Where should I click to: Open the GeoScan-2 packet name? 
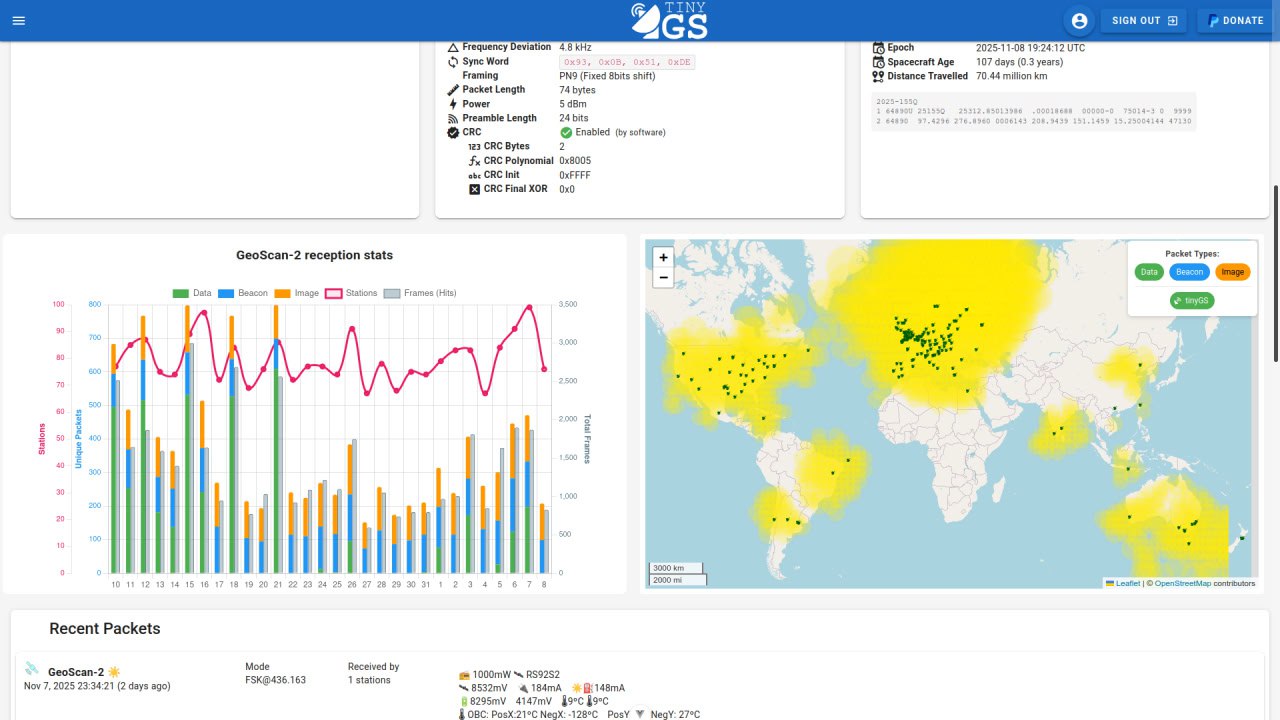point(76,672)
